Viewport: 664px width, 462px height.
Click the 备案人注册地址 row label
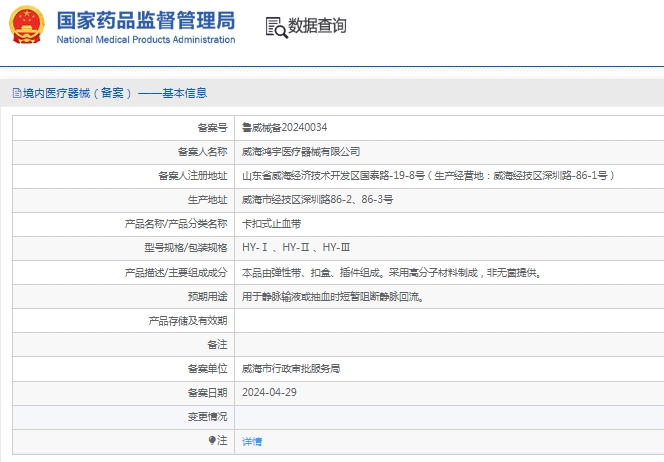(x=193, y=175)
